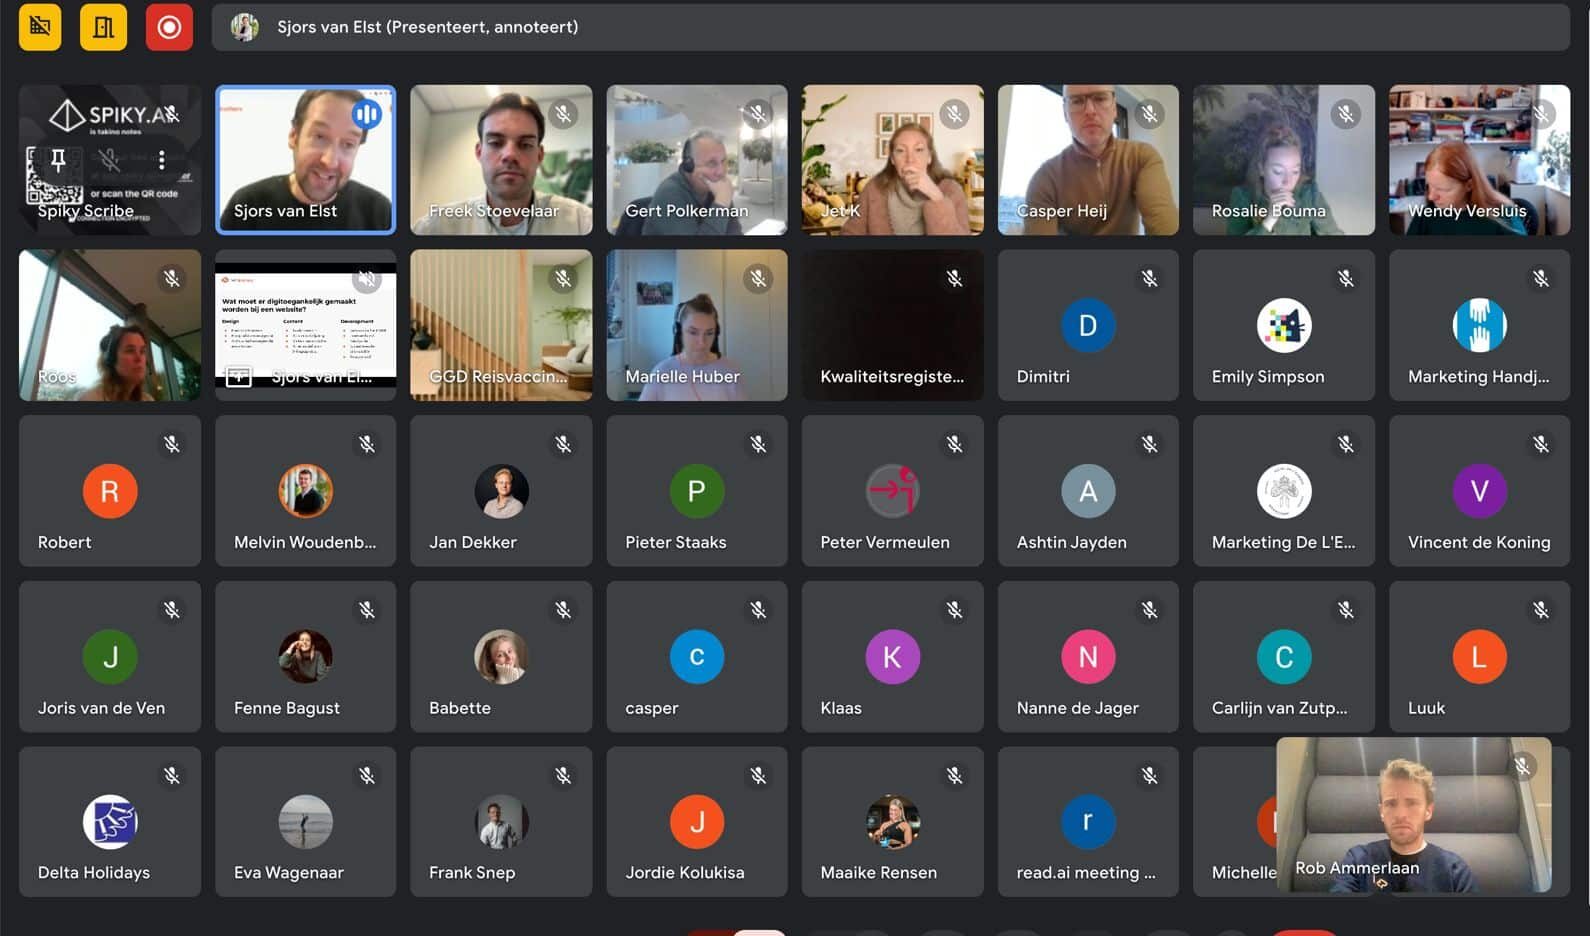
Task: Click Robert's orange R avatar
Action: [110, 491]
